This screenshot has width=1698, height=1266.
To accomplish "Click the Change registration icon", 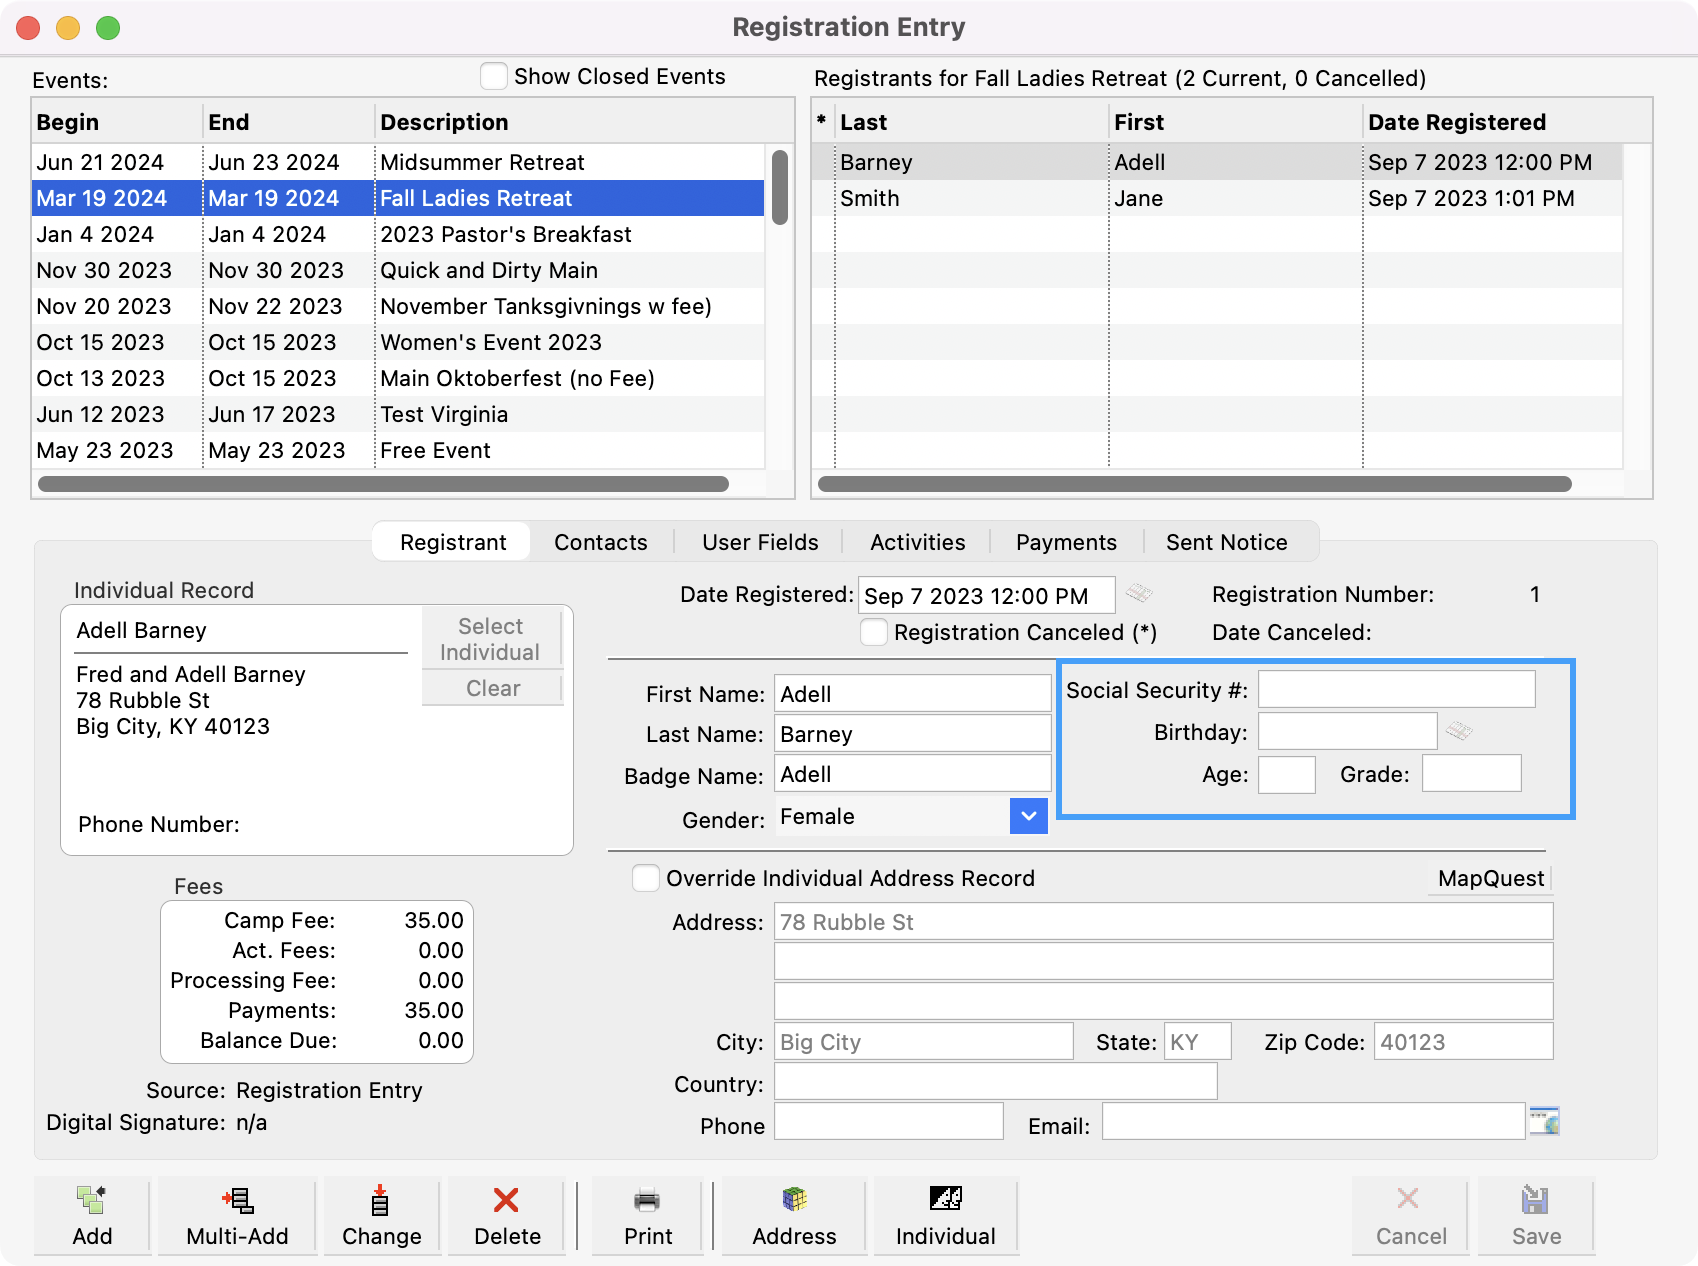I will 381,1200.
